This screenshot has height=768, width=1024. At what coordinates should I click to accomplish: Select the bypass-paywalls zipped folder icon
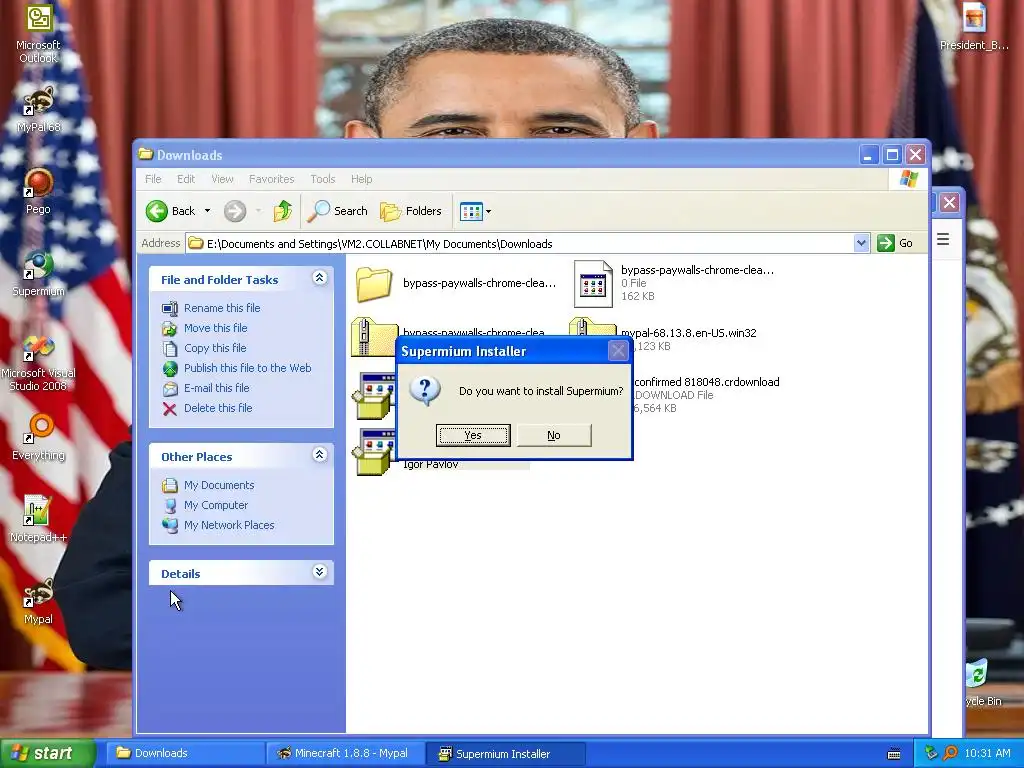click(x=374, y=336)
